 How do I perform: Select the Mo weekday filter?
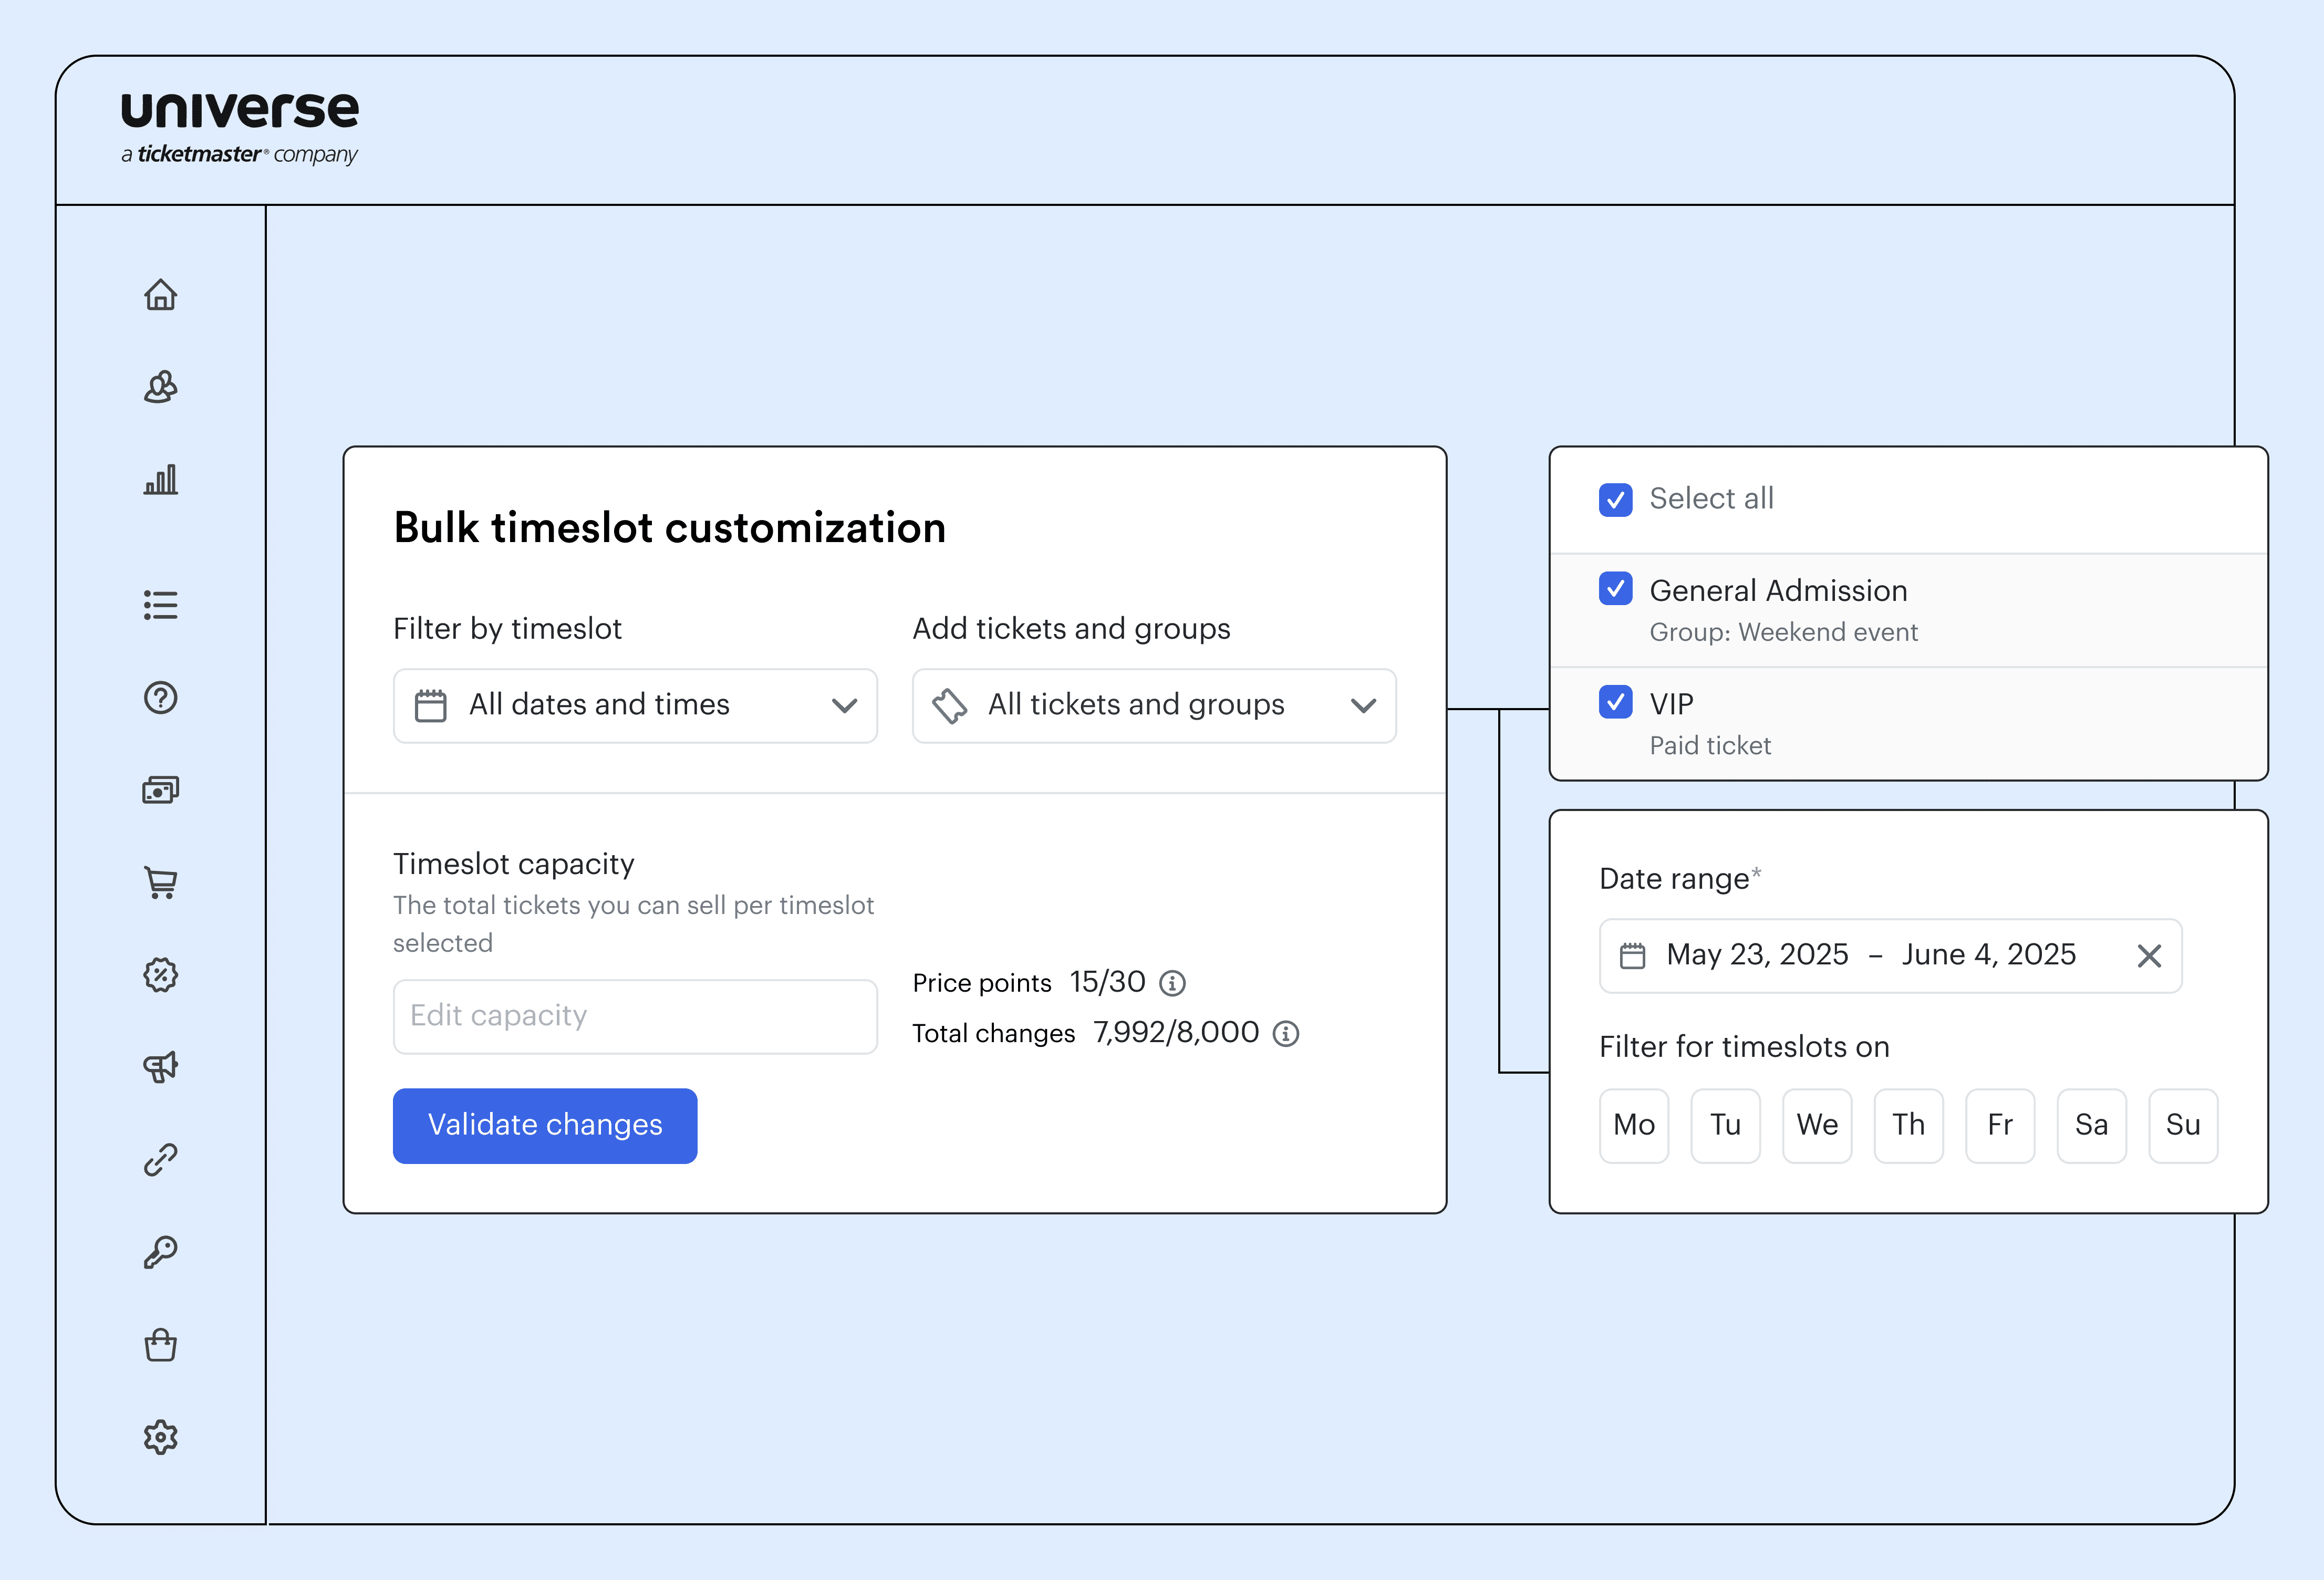coord(1634,1125)
